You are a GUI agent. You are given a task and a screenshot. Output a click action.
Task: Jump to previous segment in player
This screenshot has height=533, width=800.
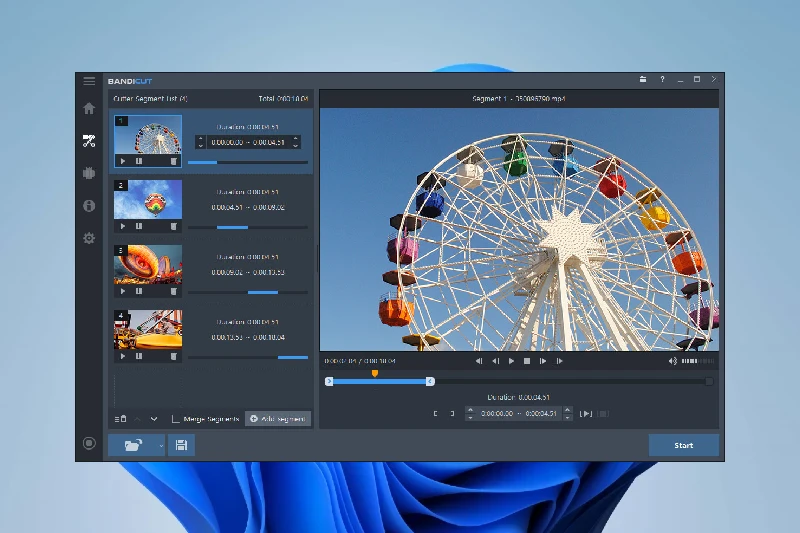479,361
